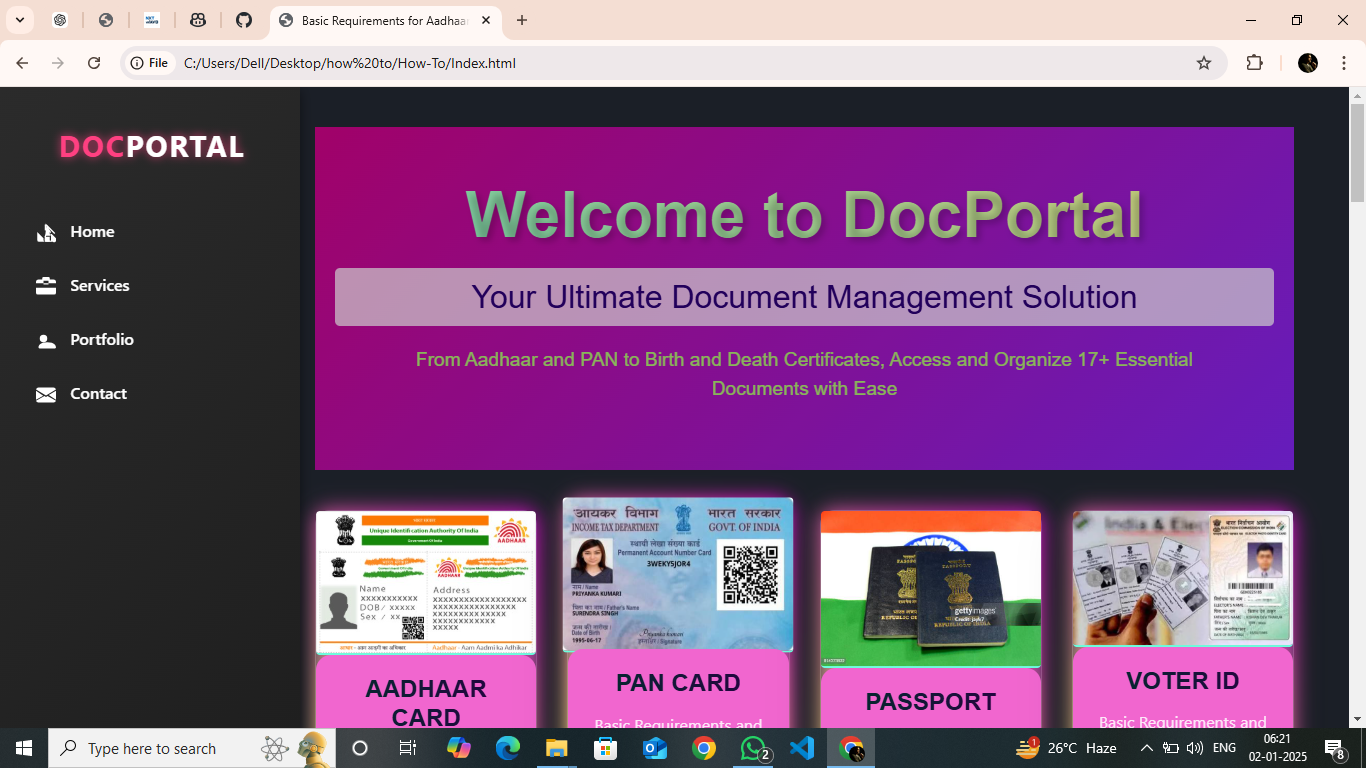Go back using the browser back arrow
Screen dimensions: 1366x768
click(x=22, y=62)
